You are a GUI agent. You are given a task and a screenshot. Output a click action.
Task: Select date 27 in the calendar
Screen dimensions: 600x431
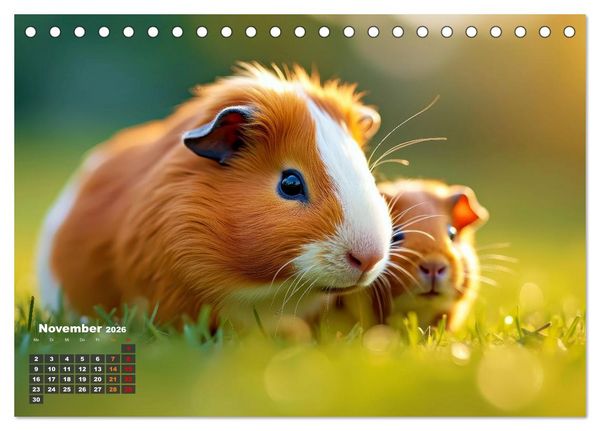pyautogui.click(x=98, y=389)
